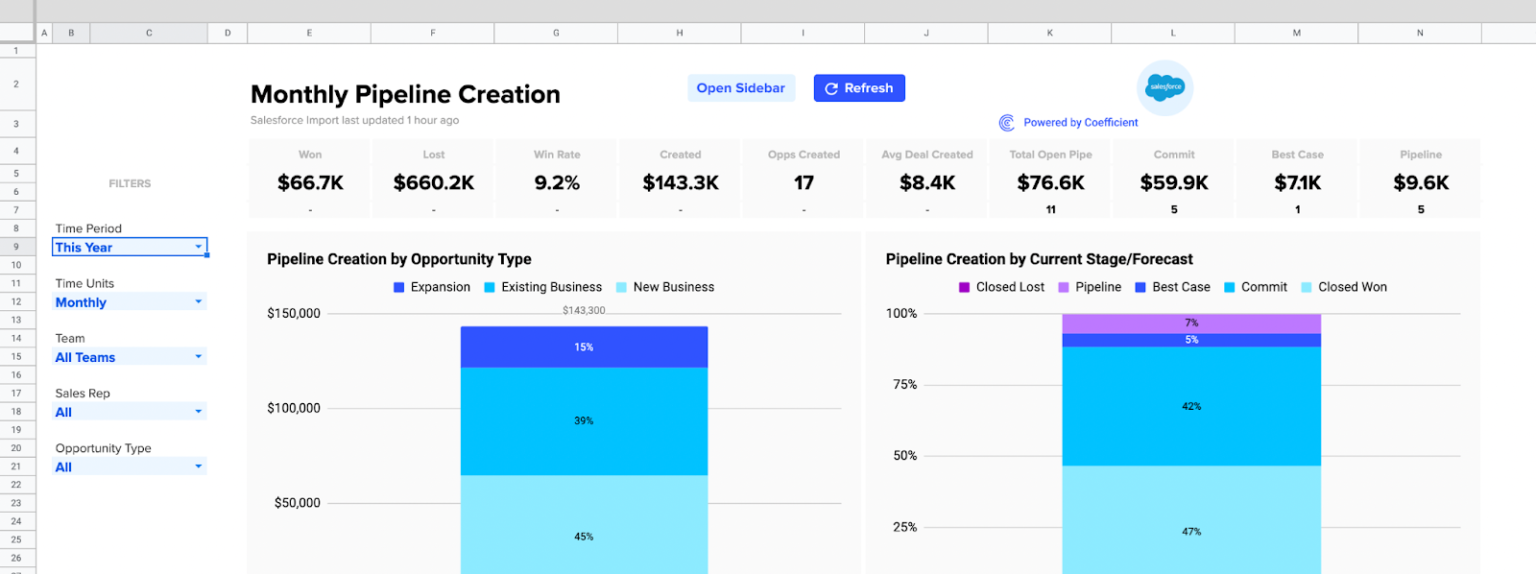
Task: Click the Best Case legend swatch
Action: click(x=1141, y=287)
